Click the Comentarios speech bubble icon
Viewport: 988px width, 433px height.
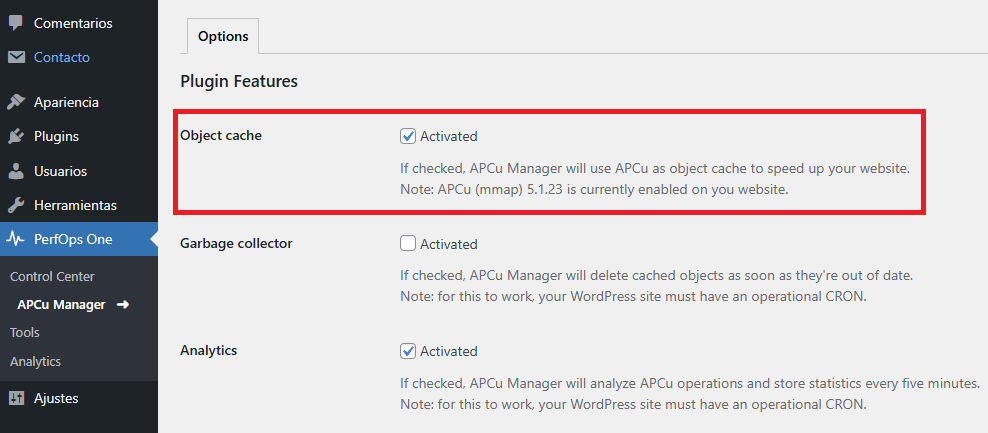[16, 22]
